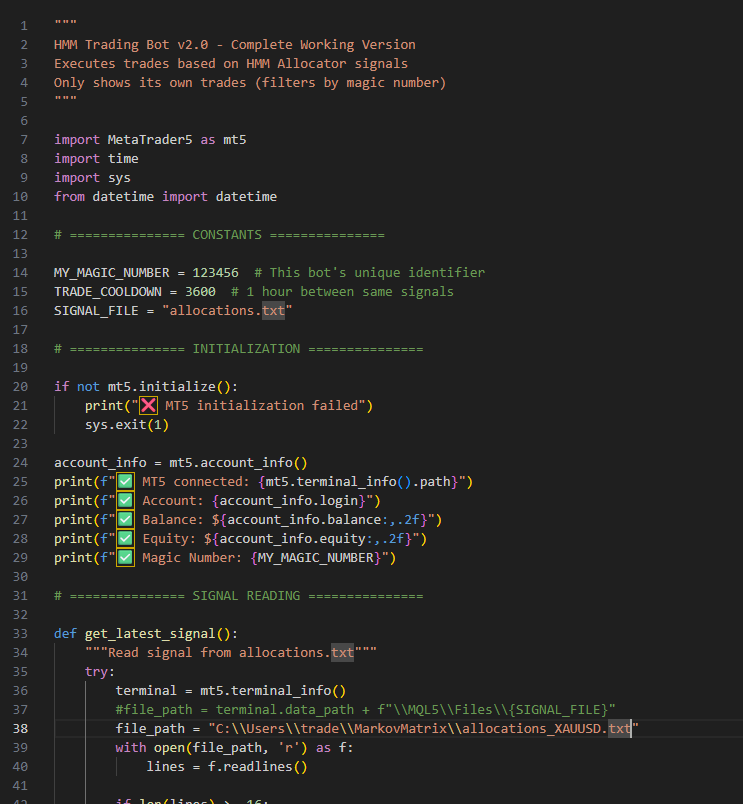Click line number 14 in the gutter
This screenshot has height=804, width=743.
(20, 273)
